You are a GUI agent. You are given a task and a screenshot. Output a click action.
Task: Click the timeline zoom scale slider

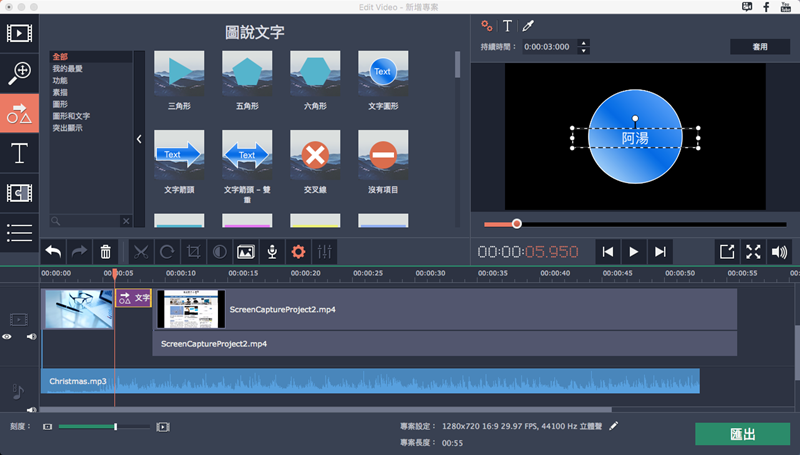point(100,427)
